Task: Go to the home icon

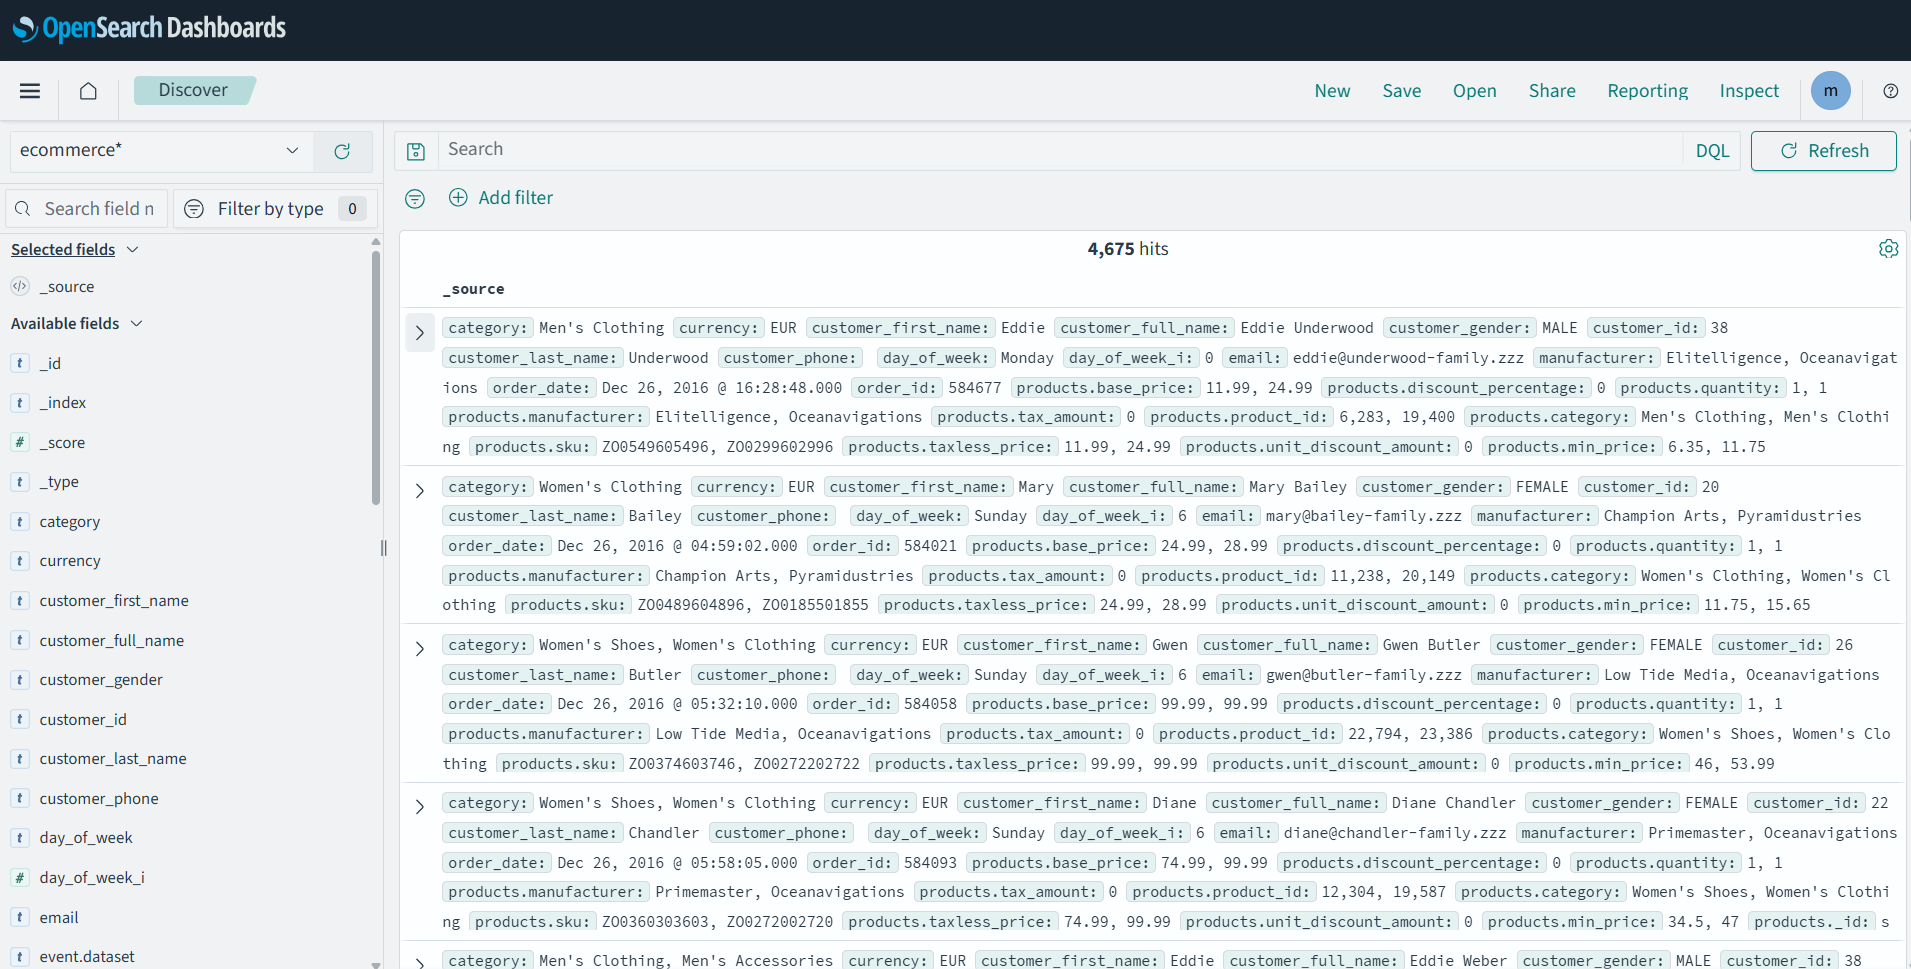Action: [x=88, y=91]
